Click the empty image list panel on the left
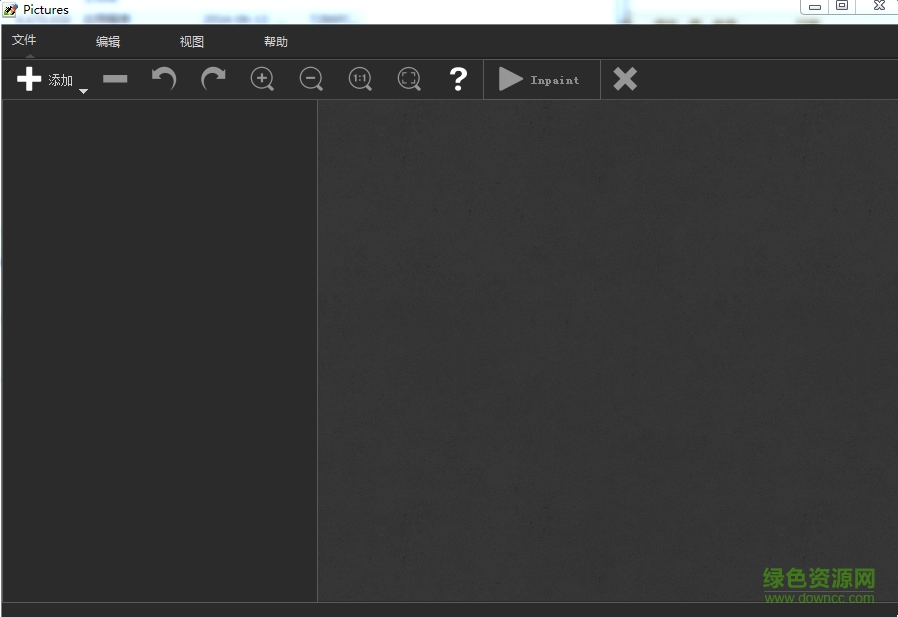898x617 pixels. click(x=159, y=350)
